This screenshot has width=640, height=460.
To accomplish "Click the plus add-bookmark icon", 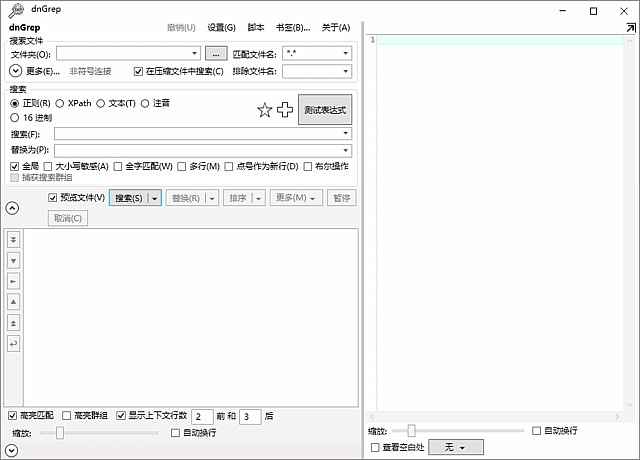I will (285, 110).
